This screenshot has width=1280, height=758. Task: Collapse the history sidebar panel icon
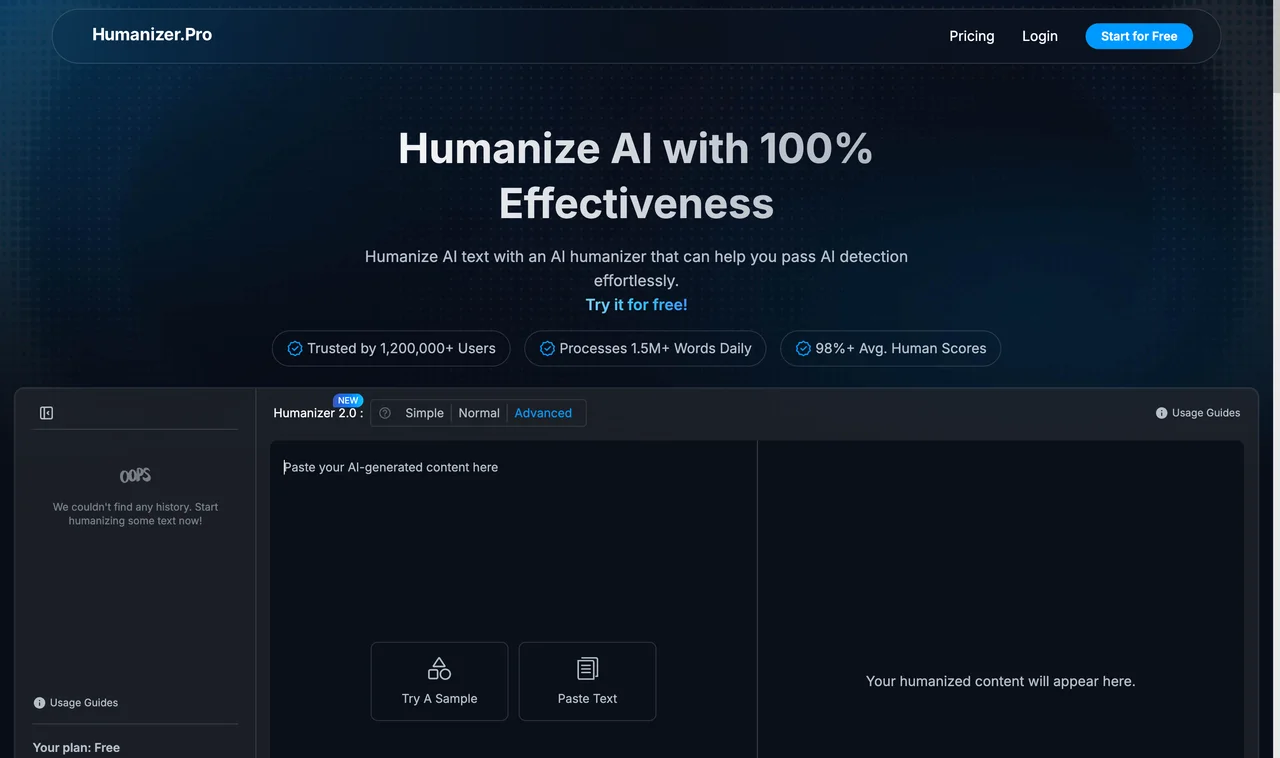click(46, 413)
